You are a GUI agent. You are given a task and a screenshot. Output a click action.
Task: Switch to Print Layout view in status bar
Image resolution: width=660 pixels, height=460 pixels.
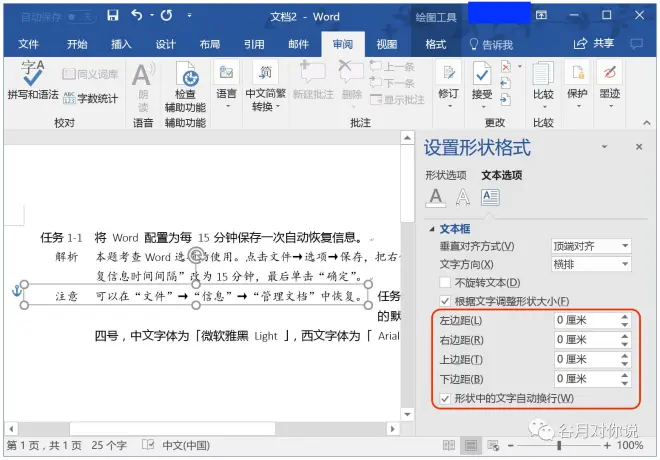click(x=471, y=445)
